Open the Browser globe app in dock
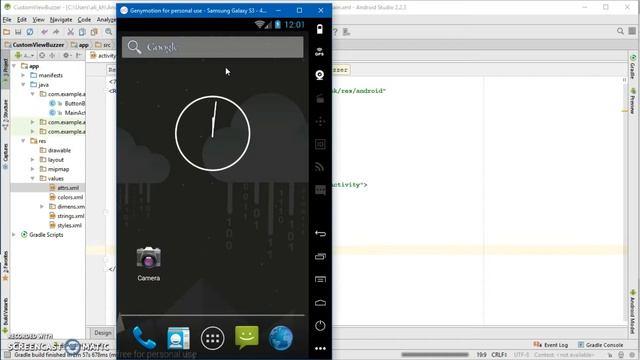 pyautogui.click(x=281, y=338)
